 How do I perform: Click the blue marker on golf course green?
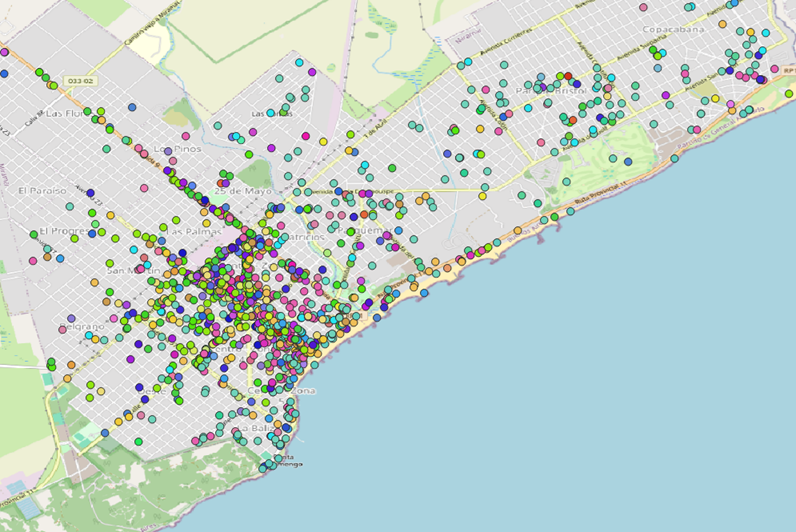point(628,161)
